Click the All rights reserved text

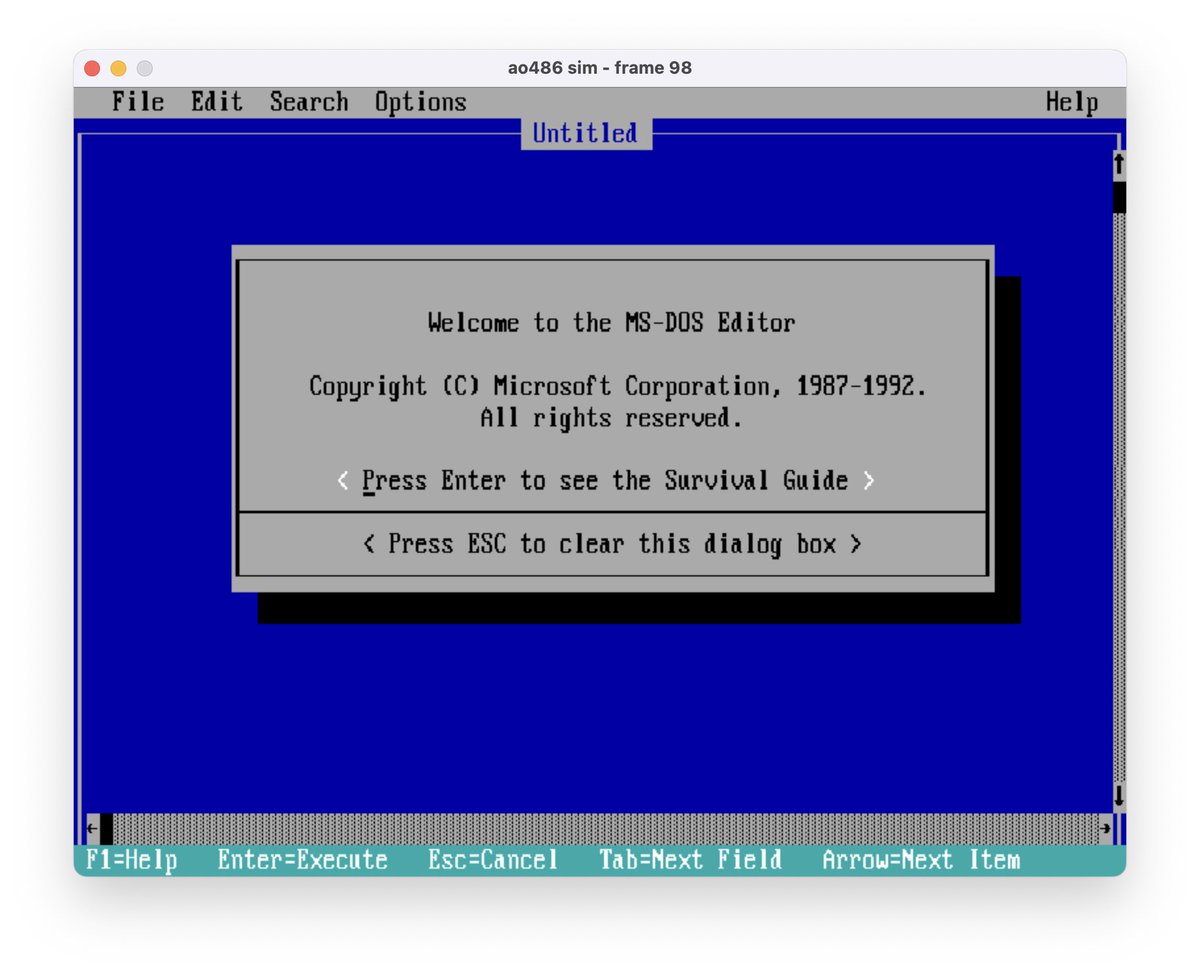point(612,418)
